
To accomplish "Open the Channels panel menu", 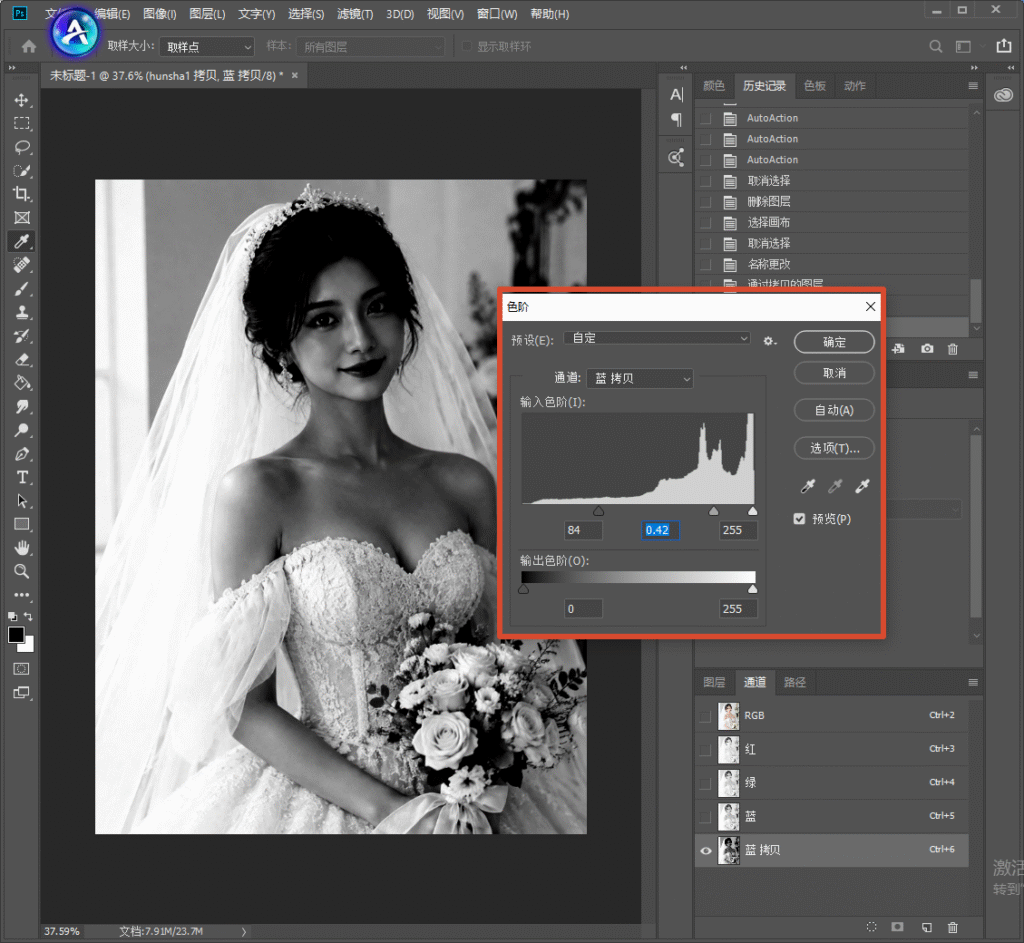I will [x=972, y=682].
